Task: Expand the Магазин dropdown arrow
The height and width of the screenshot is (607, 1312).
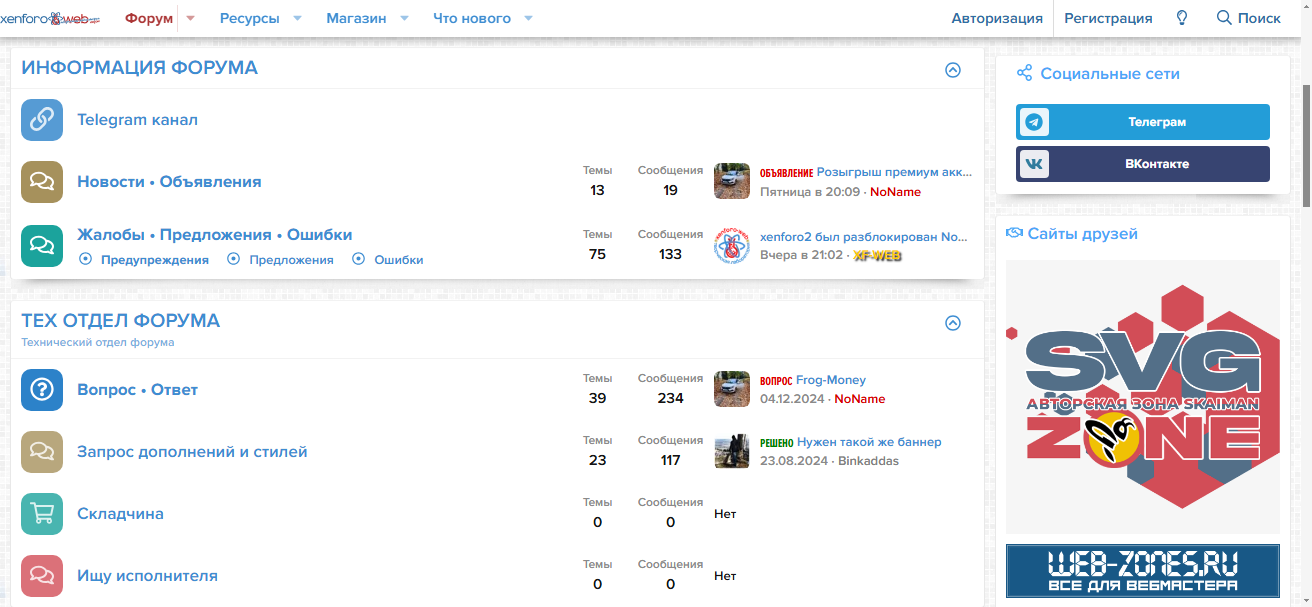Action: (404, 18)
